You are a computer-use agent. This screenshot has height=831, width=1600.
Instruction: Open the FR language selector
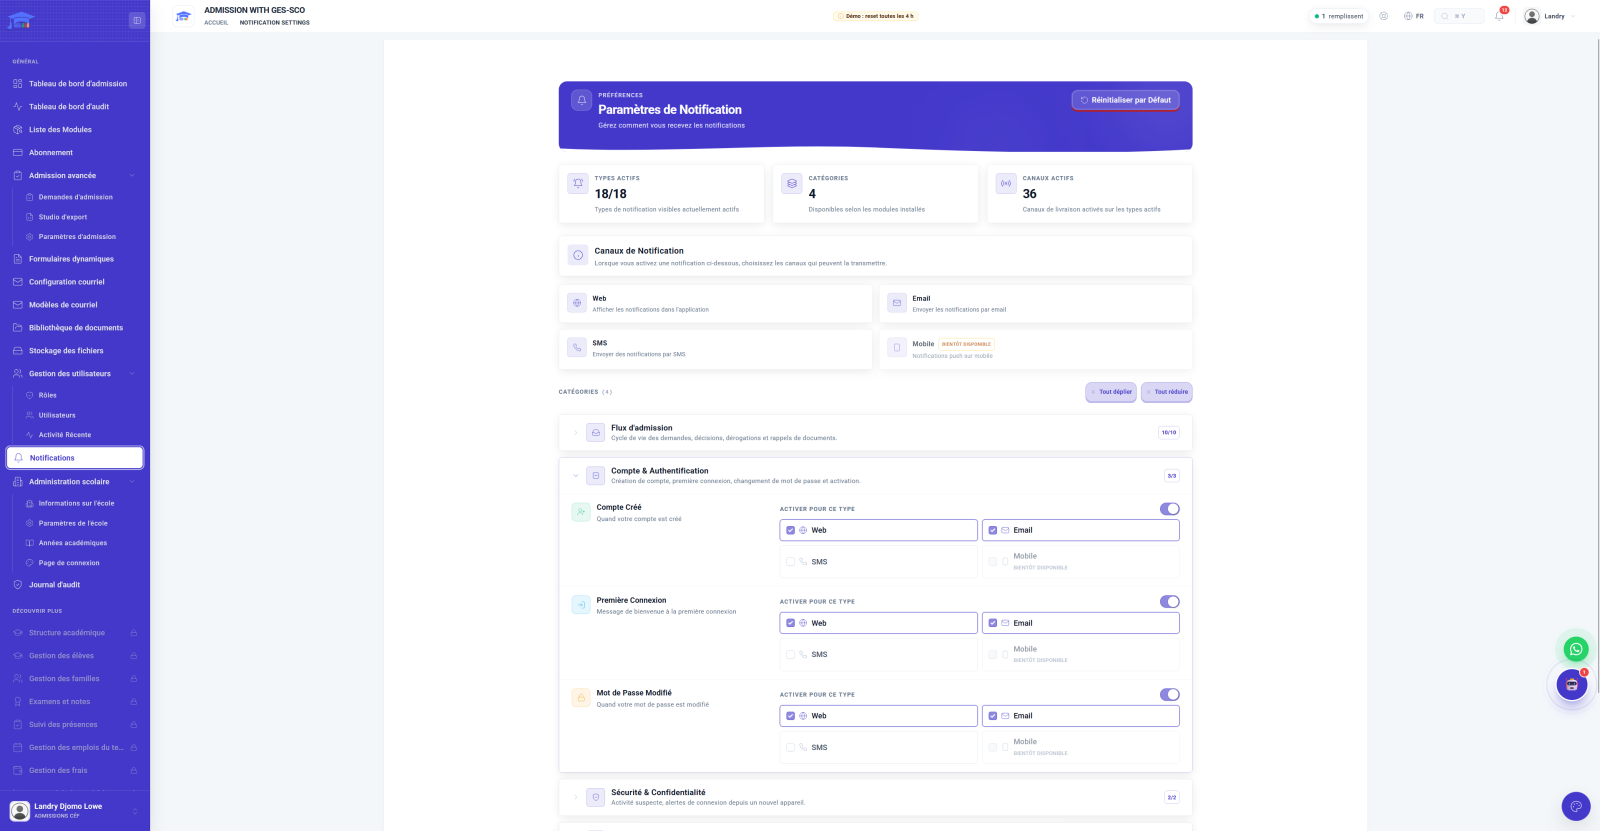[x=1414, y=16]
